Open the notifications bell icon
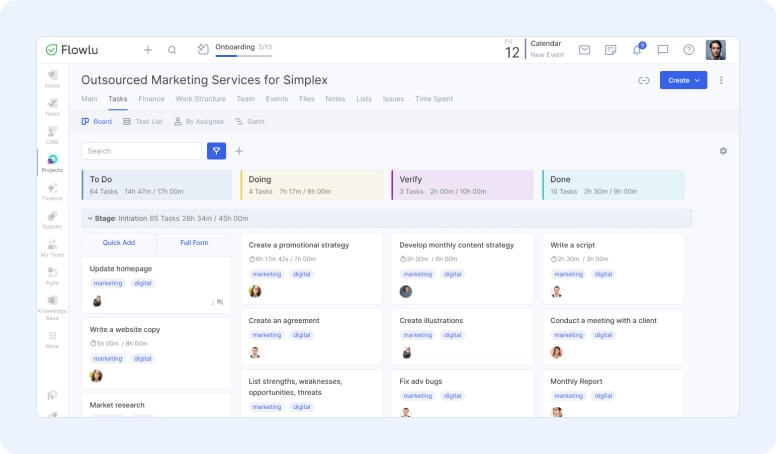 pyautogui.click(x=637, y=50)
